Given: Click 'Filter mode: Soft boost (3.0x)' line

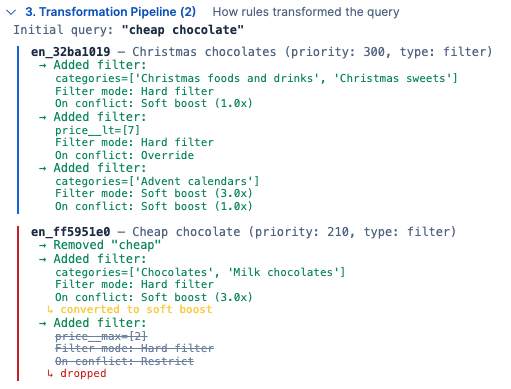Looking at the screenshot, I should (154, 193).
